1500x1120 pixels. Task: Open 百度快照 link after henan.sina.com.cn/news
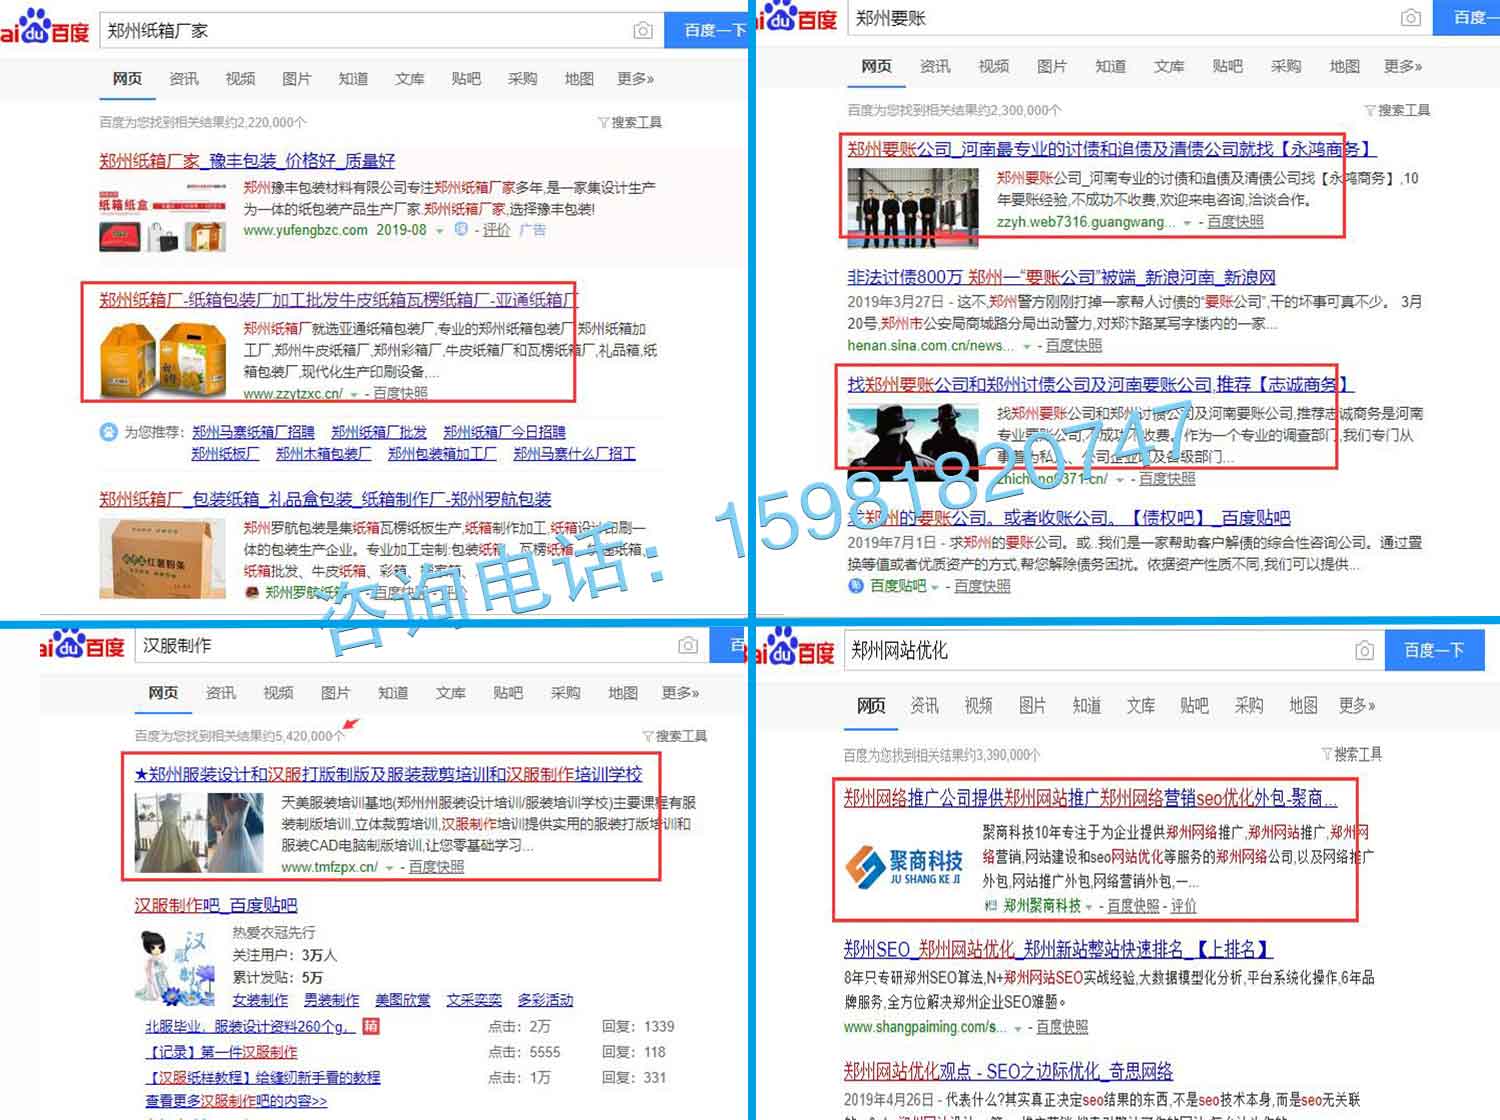[1074, 346]
